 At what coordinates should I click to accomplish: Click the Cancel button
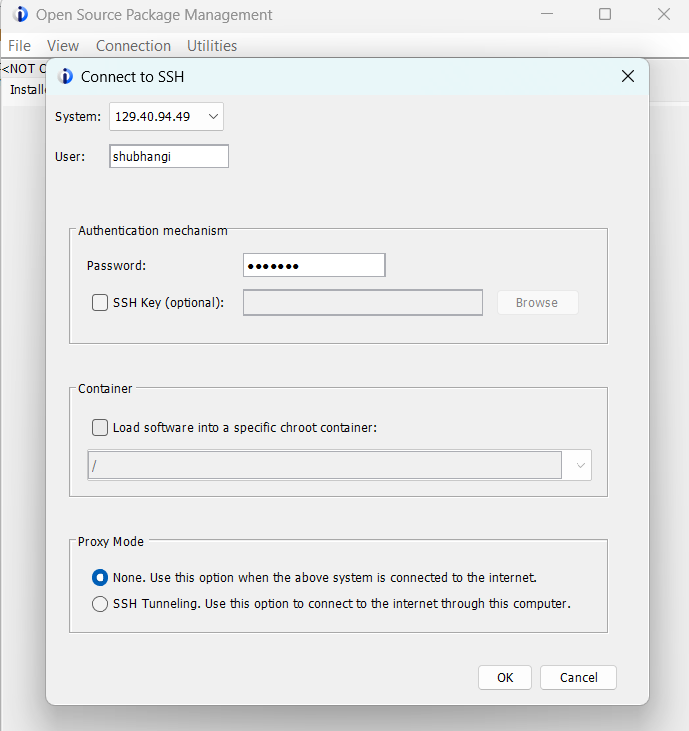[x=578, y=677]
